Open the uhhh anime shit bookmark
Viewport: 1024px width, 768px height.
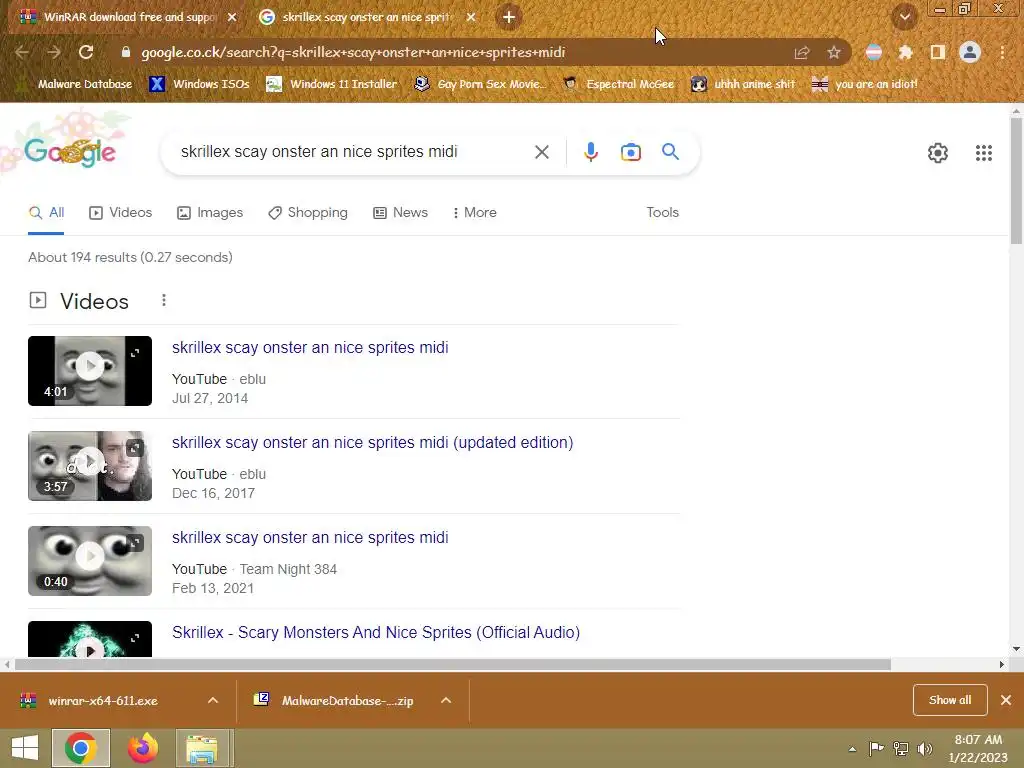pyautogui.click(x=743, y=84)
